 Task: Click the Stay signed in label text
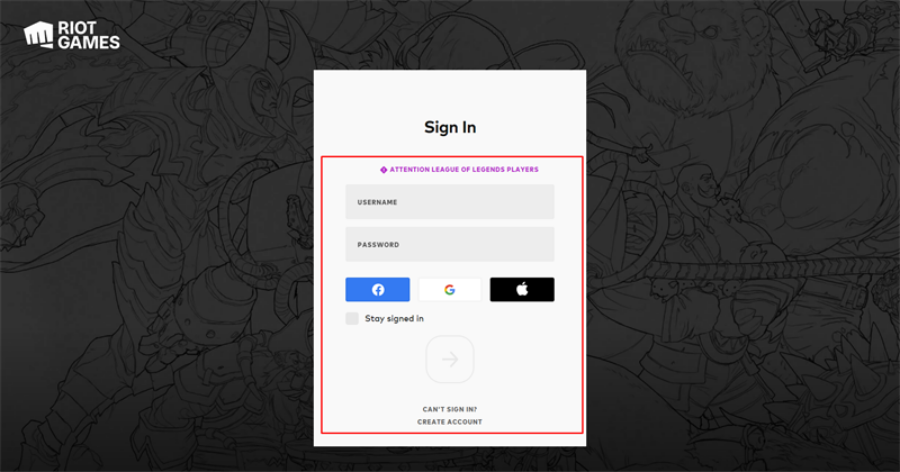pos(394,318)
